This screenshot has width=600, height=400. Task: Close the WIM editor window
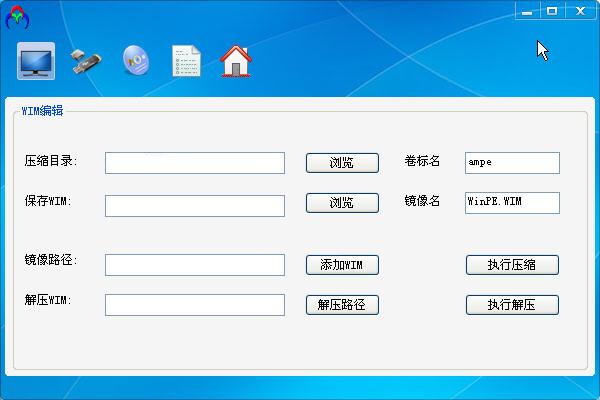[x=578, y=11]
